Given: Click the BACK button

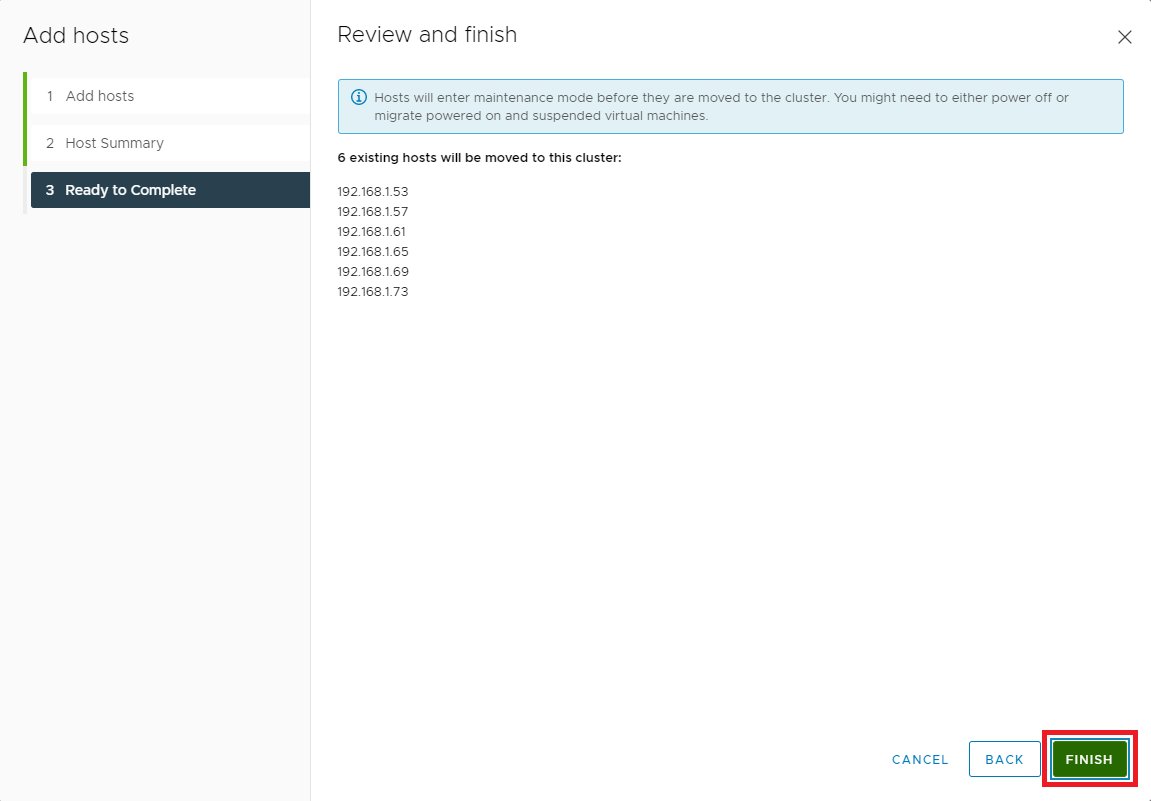Looking at the screenshot, I should click(1004, 759).
